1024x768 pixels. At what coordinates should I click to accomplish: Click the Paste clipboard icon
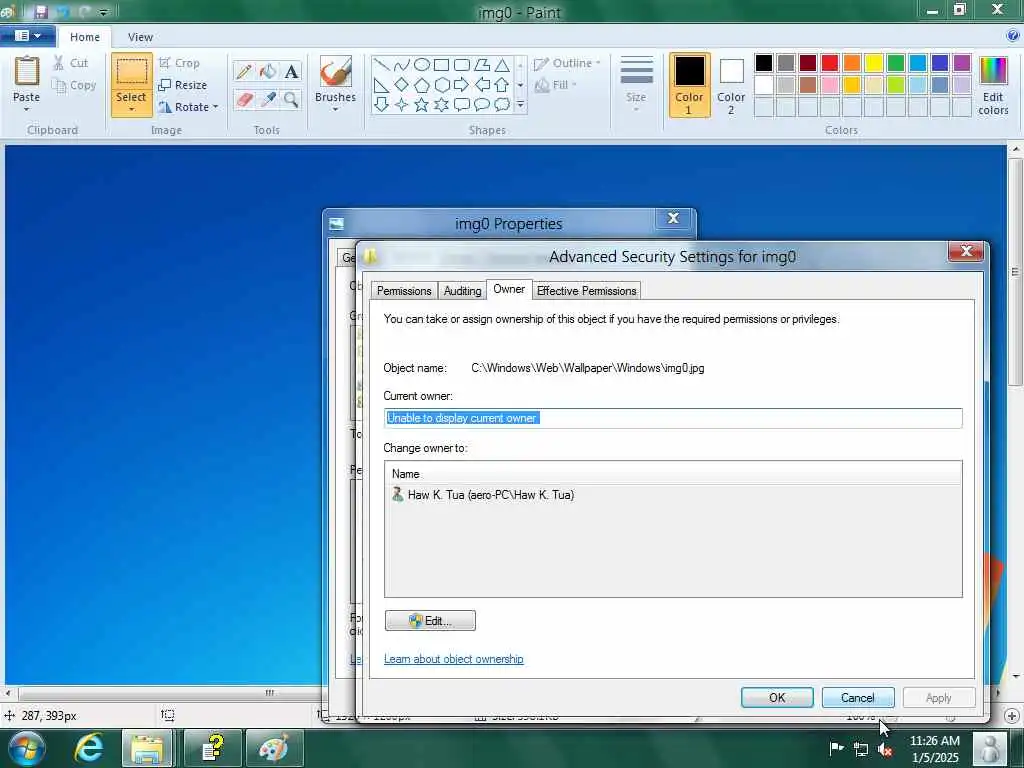(27, 71)
